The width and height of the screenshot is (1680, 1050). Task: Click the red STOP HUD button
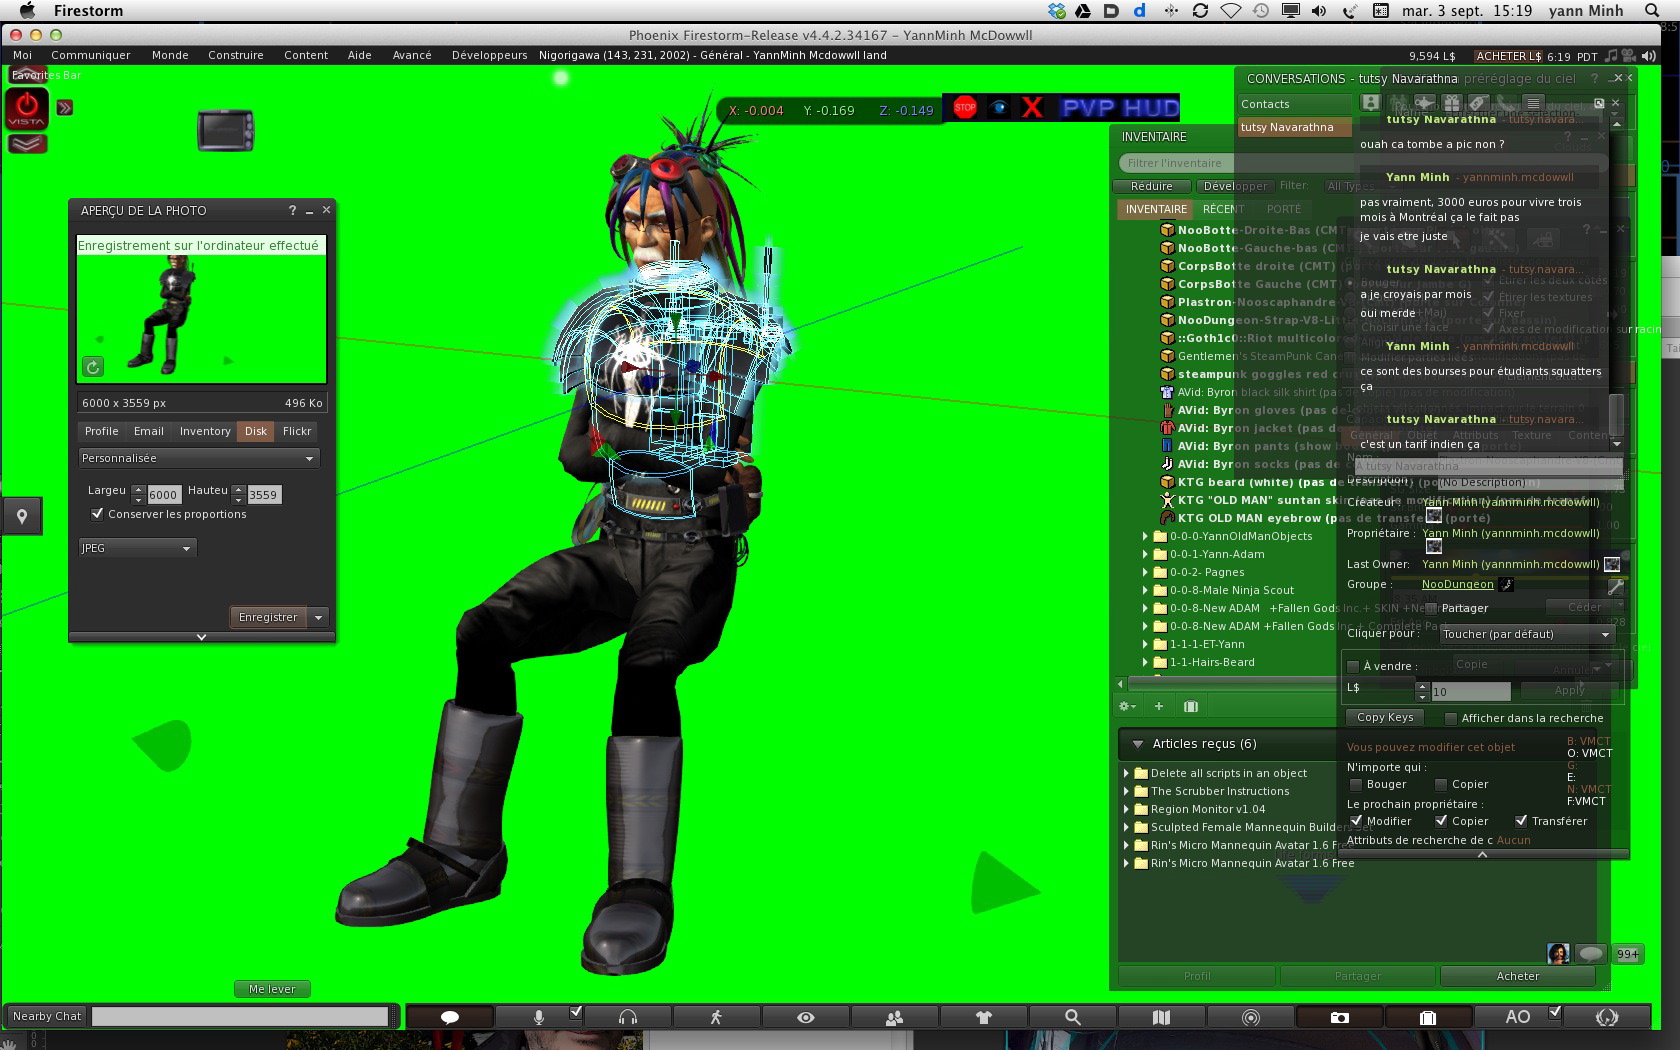tap(965, 107)
